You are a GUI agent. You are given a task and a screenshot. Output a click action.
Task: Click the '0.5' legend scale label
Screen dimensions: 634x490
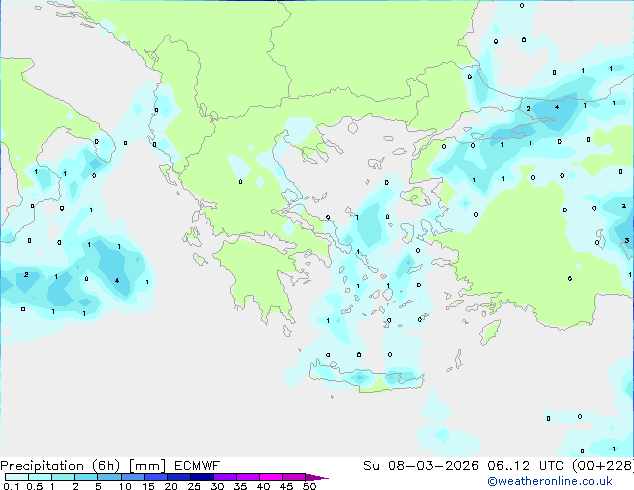click(x=35, y=486)
